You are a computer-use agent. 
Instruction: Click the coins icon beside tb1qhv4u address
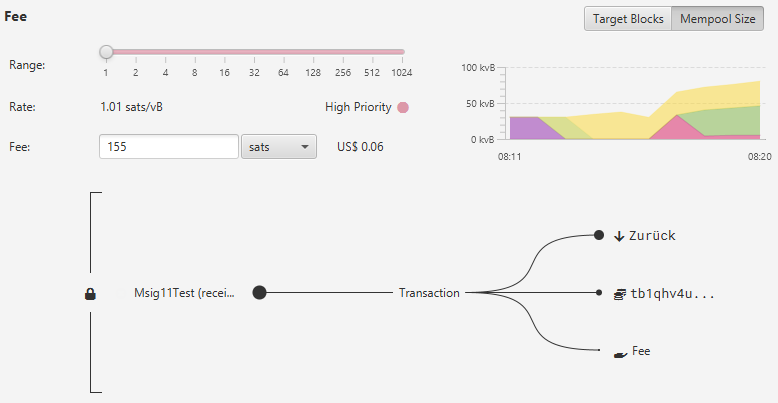click(620, 295)
